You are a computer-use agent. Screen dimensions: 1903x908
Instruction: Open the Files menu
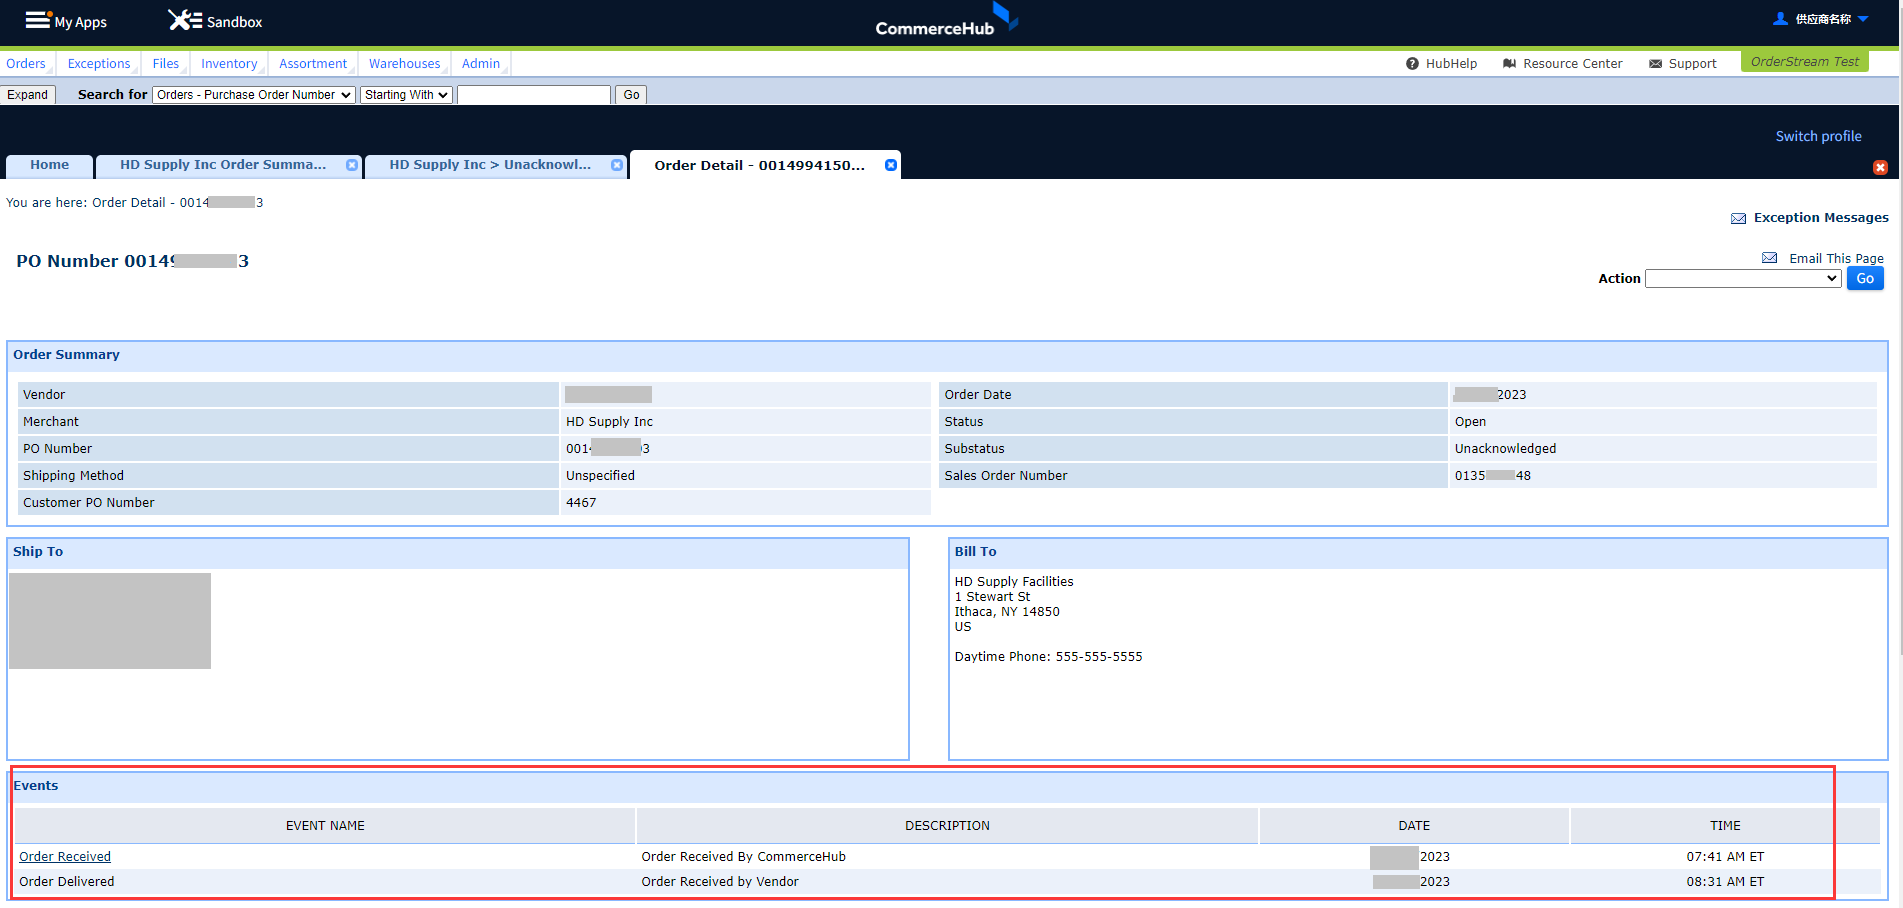[166, 64]
